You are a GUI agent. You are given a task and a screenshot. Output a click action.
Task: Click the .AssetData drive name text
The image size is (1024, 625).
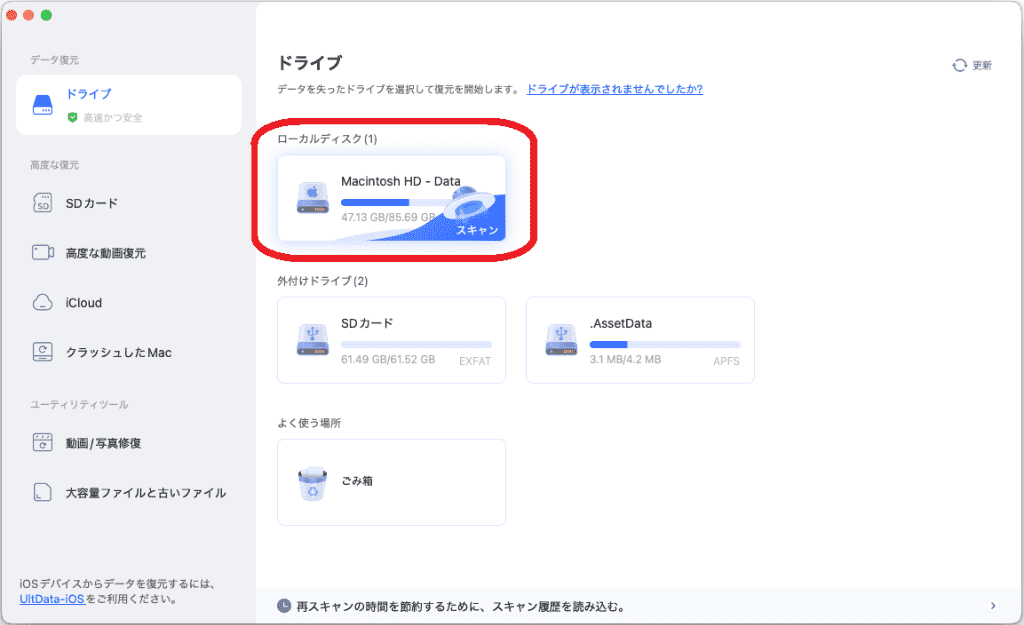(x=620, y=323)
